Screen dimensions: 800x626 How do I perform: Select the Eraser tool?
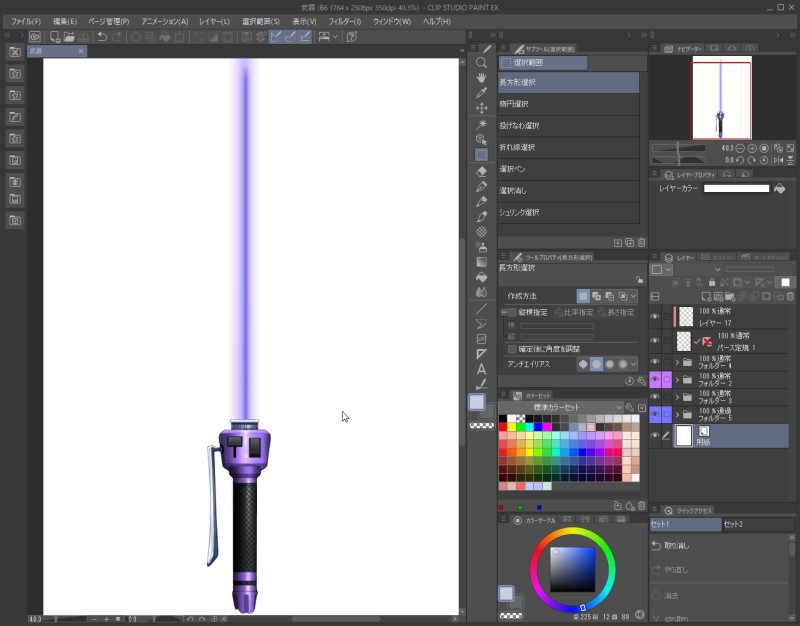point(481,171)
